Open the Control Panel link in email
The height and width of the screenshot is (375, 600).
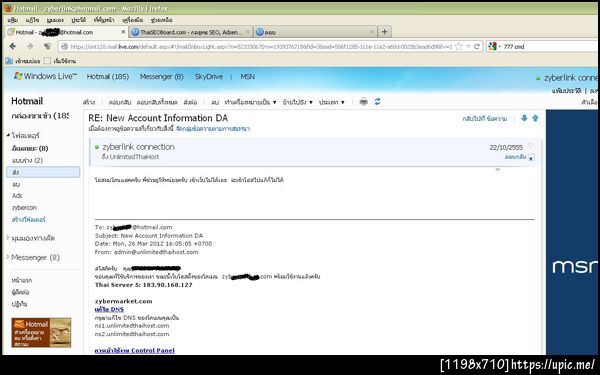(x=135, y=350)
